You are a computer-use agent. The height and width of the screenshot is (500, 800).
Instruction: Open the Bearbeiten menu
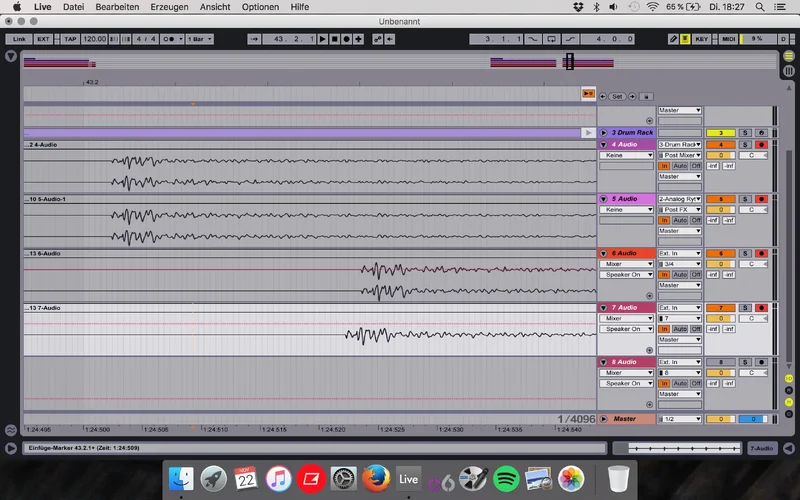(x=117, y=7)
